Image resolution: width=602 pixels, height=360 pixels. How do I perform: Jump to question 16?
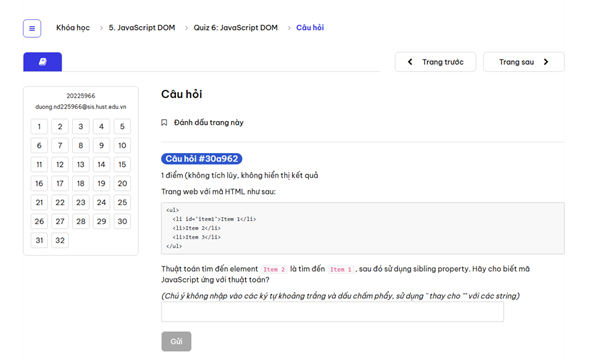(x=39, y=183)
